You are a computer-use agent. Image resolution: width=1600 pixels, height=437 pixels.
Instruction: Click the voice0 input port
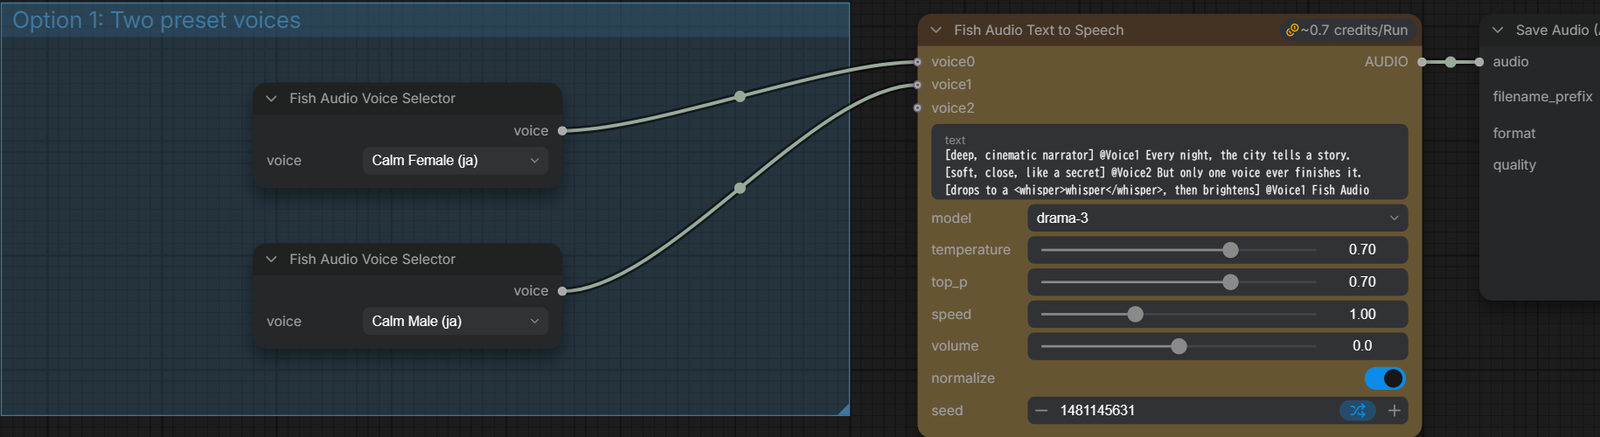point(918,62)
